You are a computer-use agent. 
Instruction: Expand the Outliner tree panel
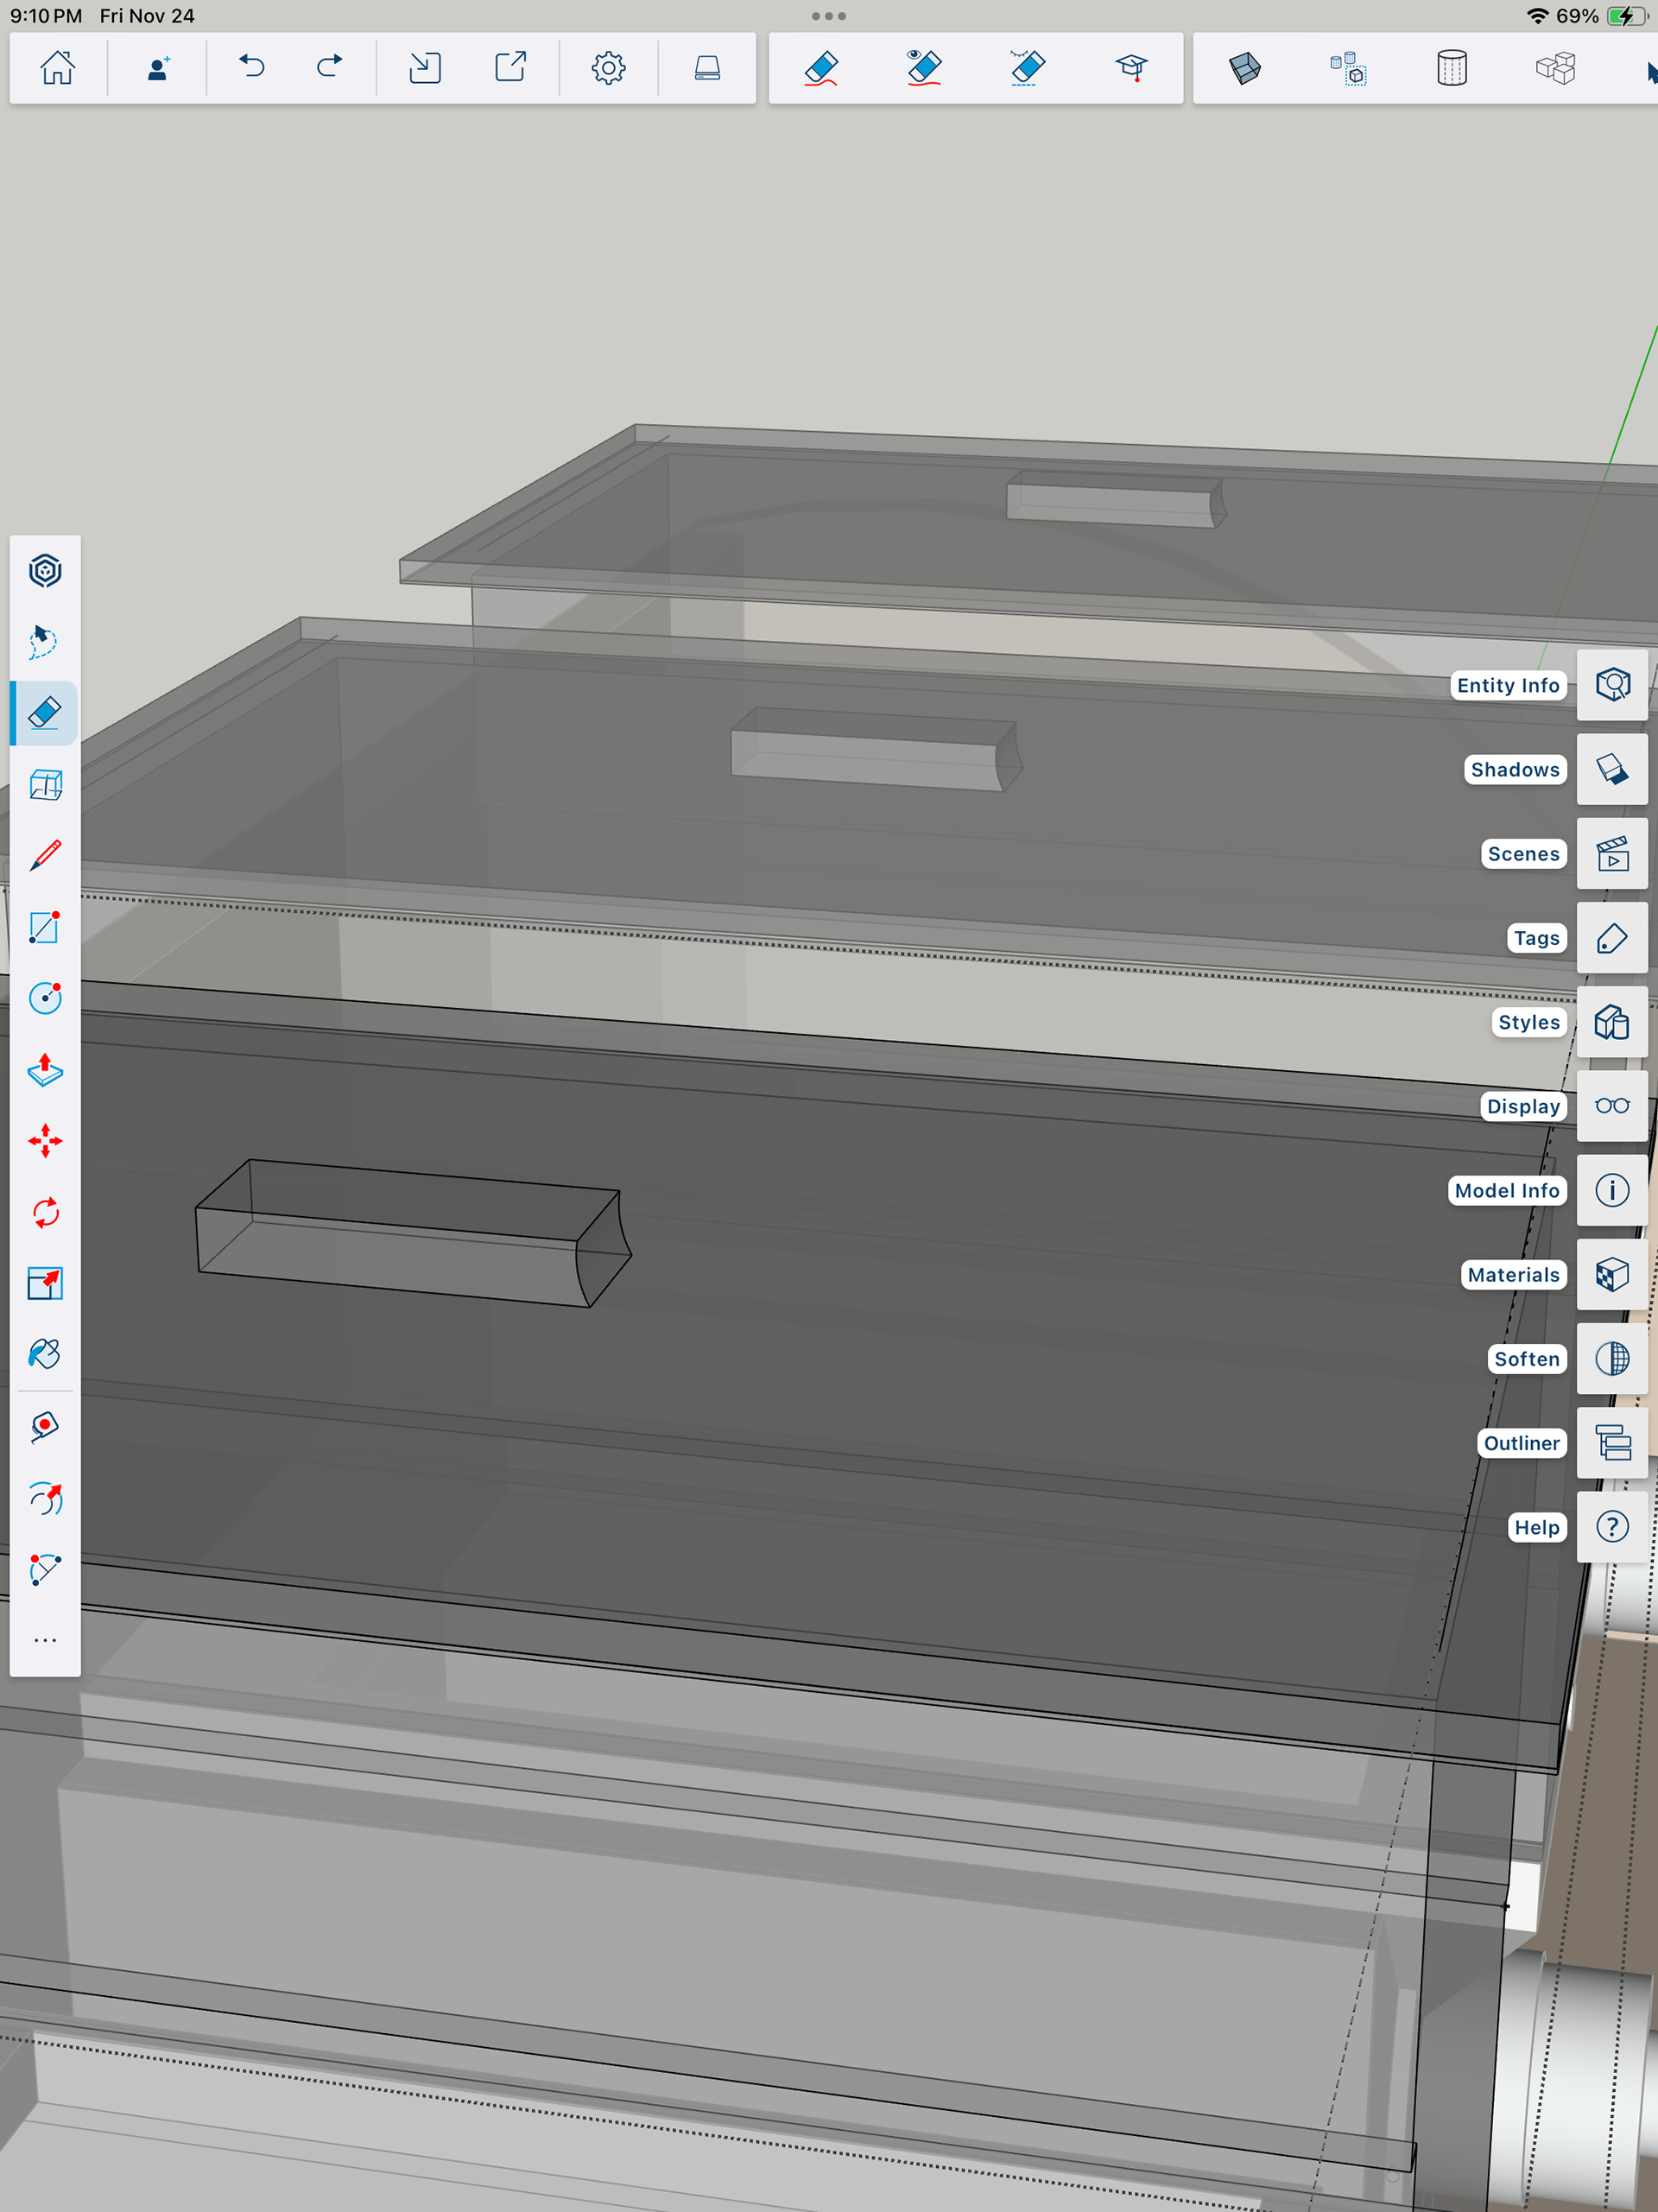[1611, 1443]
